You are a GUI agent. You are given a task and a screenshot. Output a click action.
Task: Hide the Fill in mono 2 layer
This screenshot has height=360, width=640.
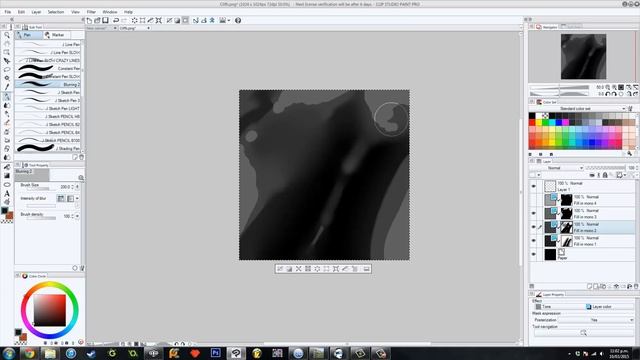533,227
